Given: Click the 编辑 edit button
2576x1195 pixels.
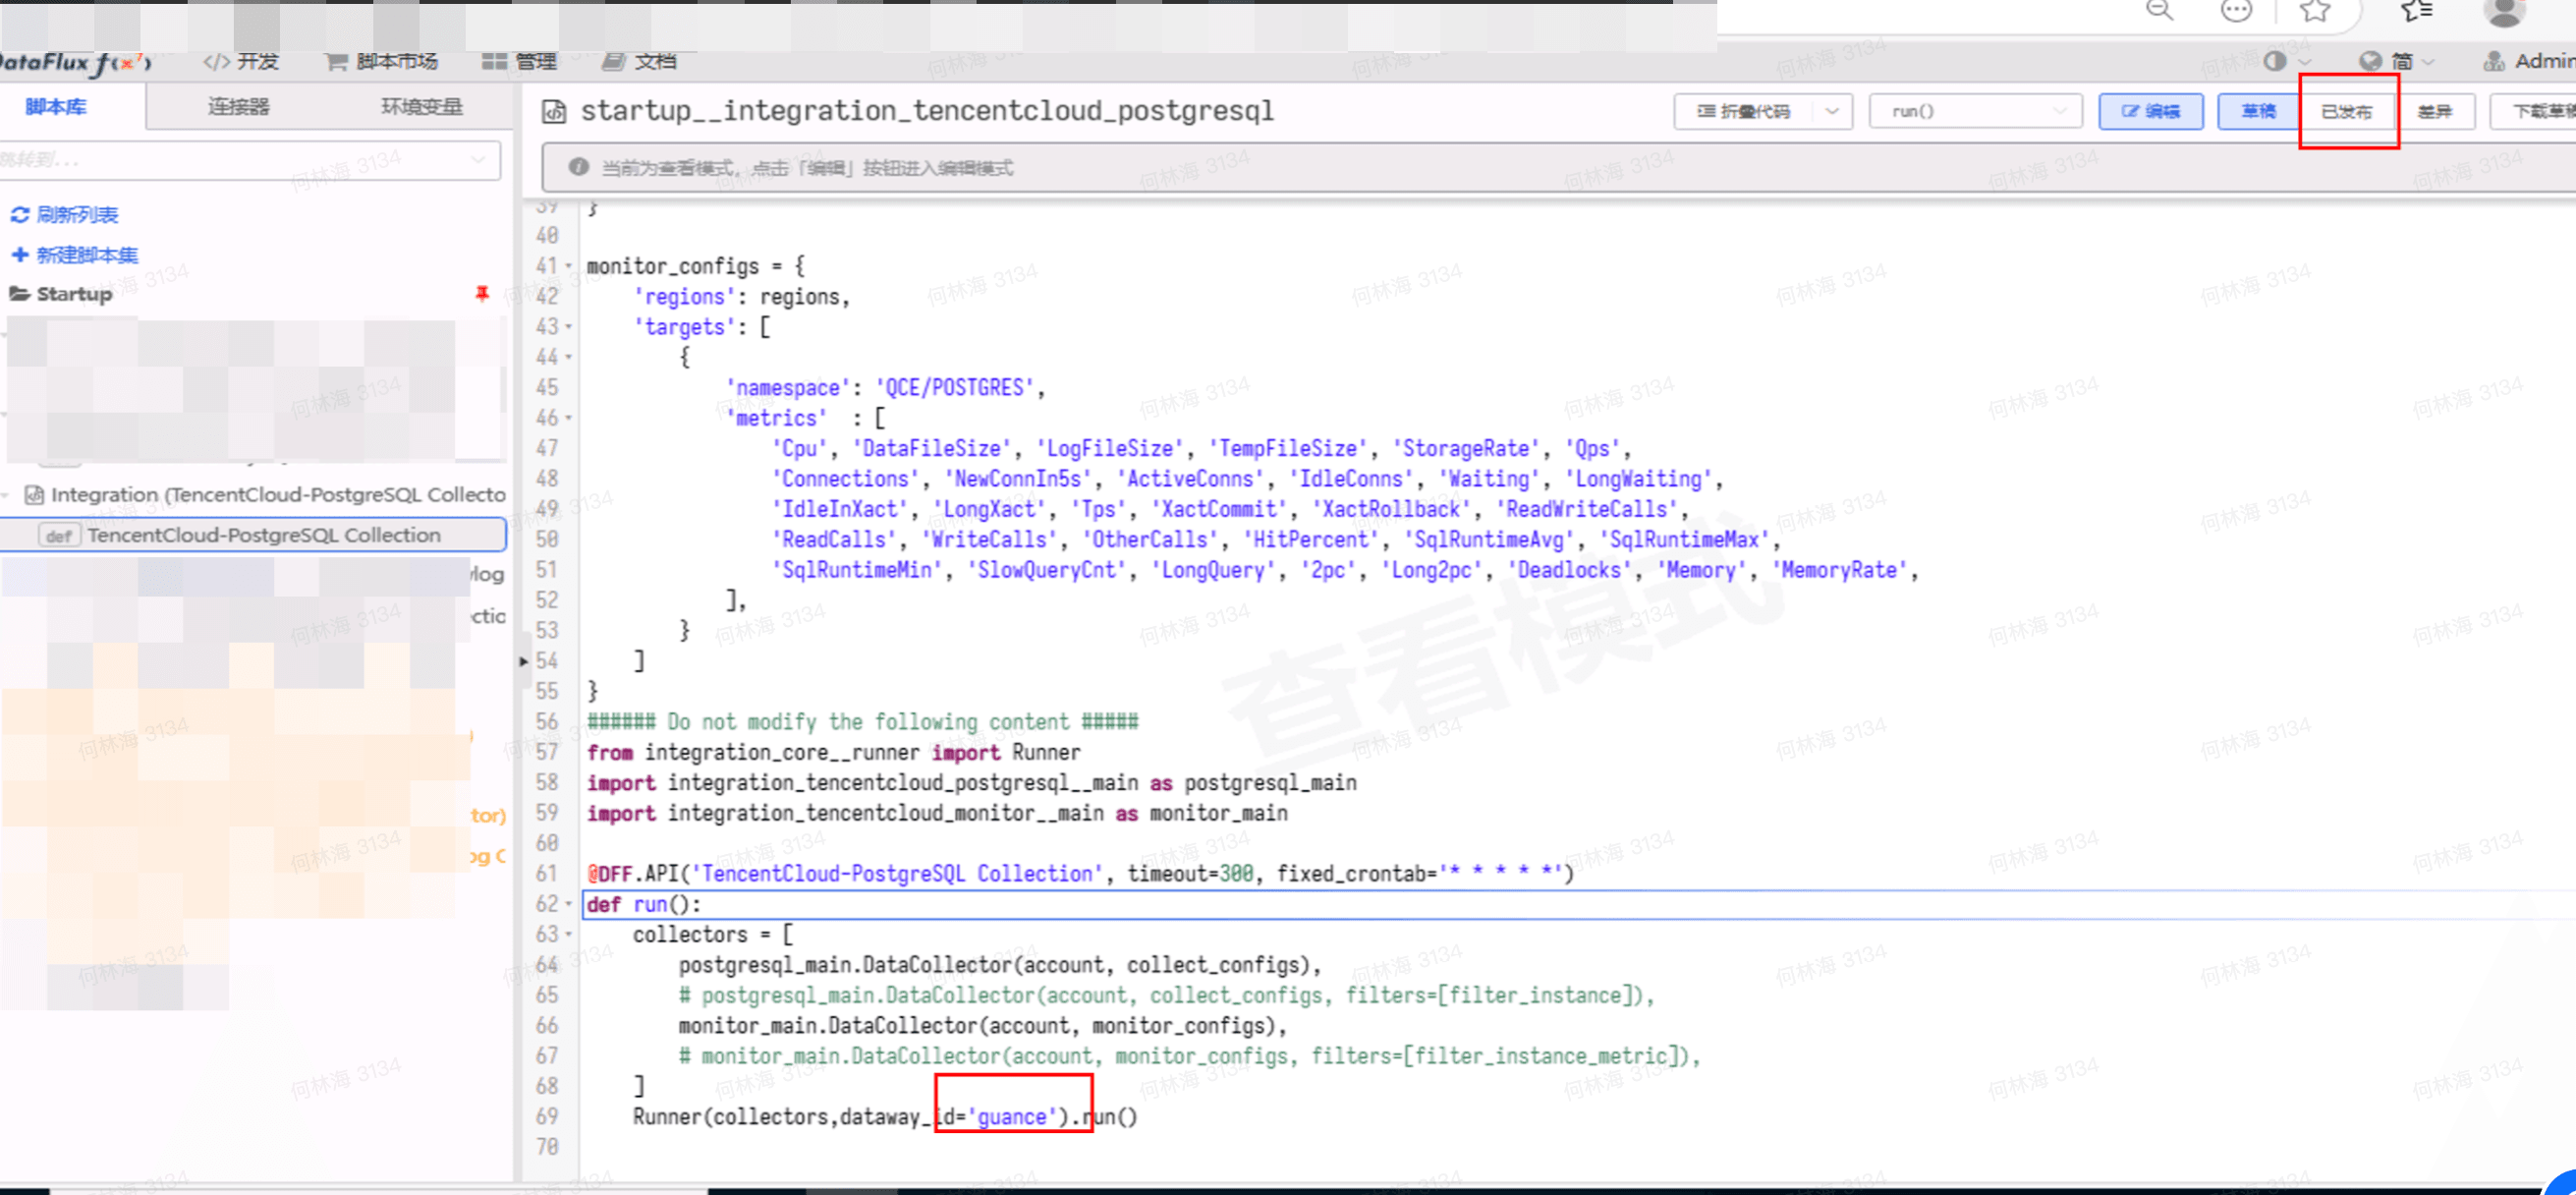Looking at the screenshot, I should click(2150, 111).
